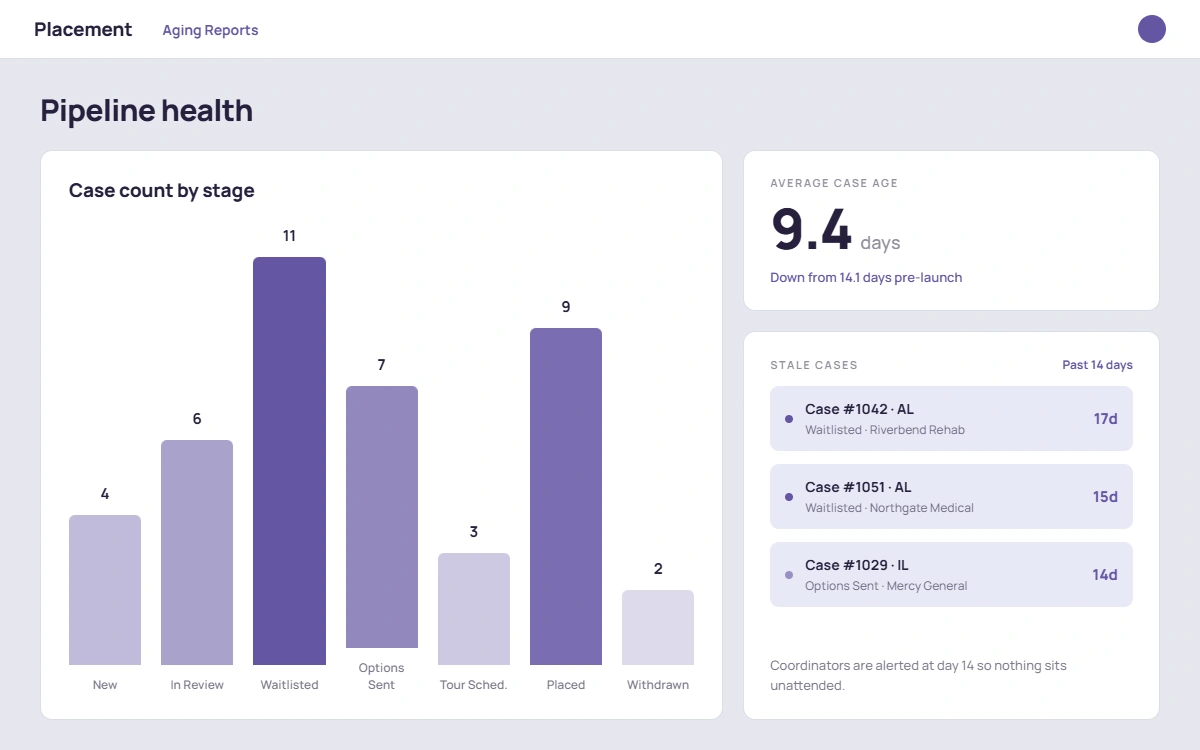Click the Placed axis label
The width and height of the screenshot is (1200, 750).
pos(566,685)
